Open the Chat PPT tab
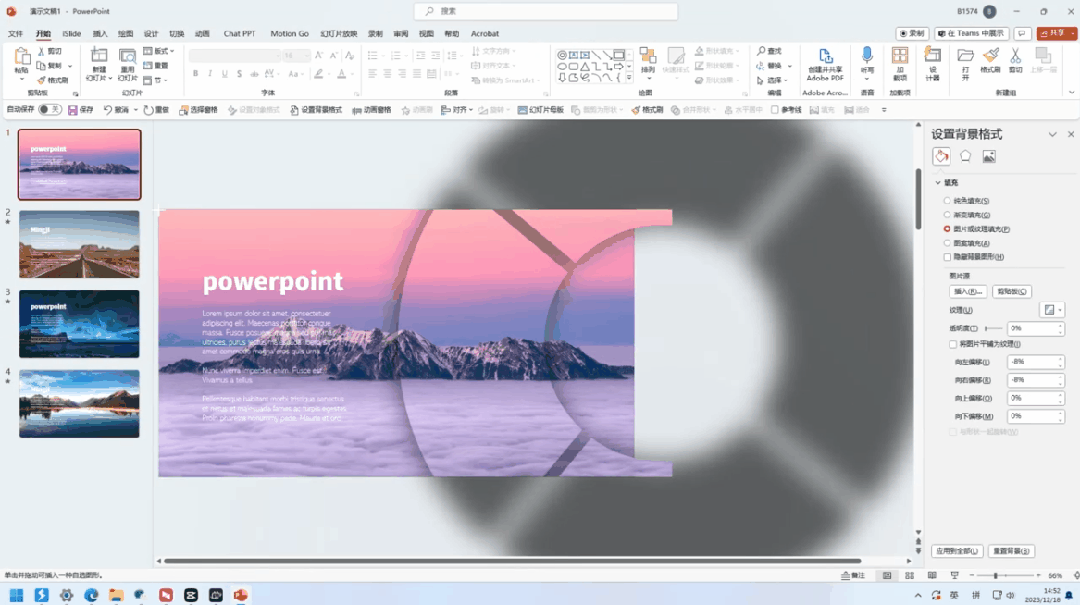The width and height of the screenshot is (1080, 605). pyautogui.click(x=239, y=34)
